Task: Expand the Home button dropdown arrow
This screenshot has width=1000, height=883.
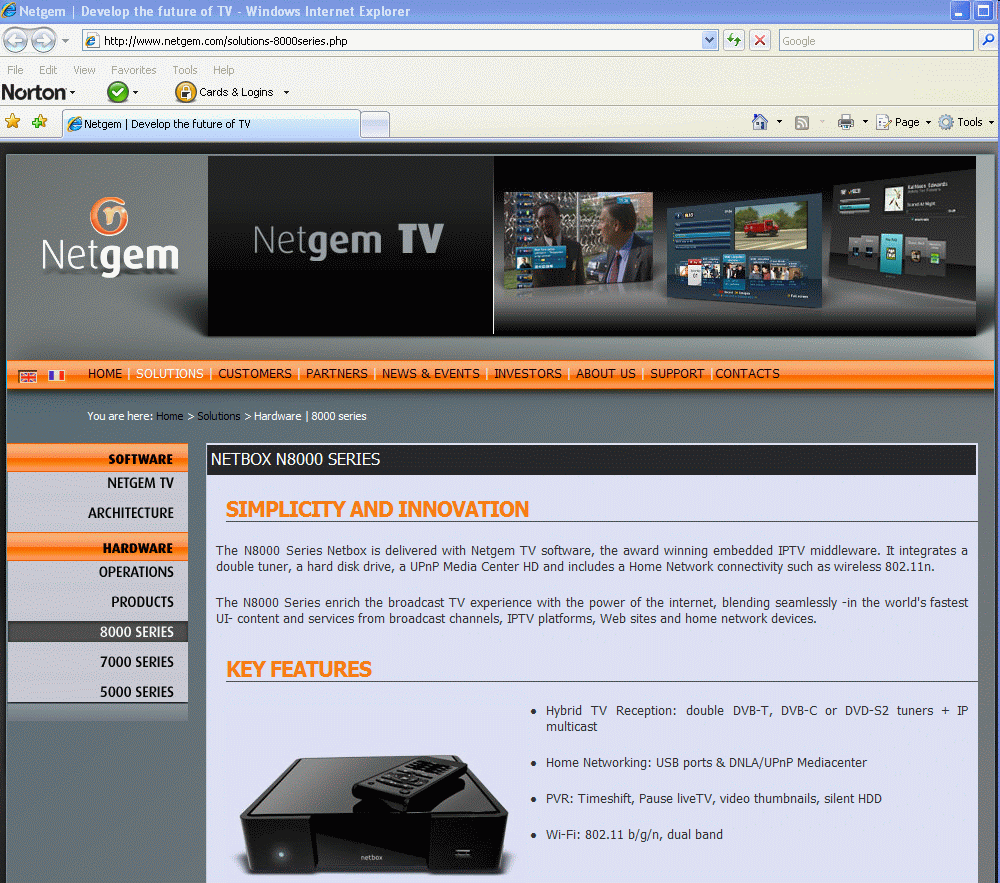Action: (779, 122)
